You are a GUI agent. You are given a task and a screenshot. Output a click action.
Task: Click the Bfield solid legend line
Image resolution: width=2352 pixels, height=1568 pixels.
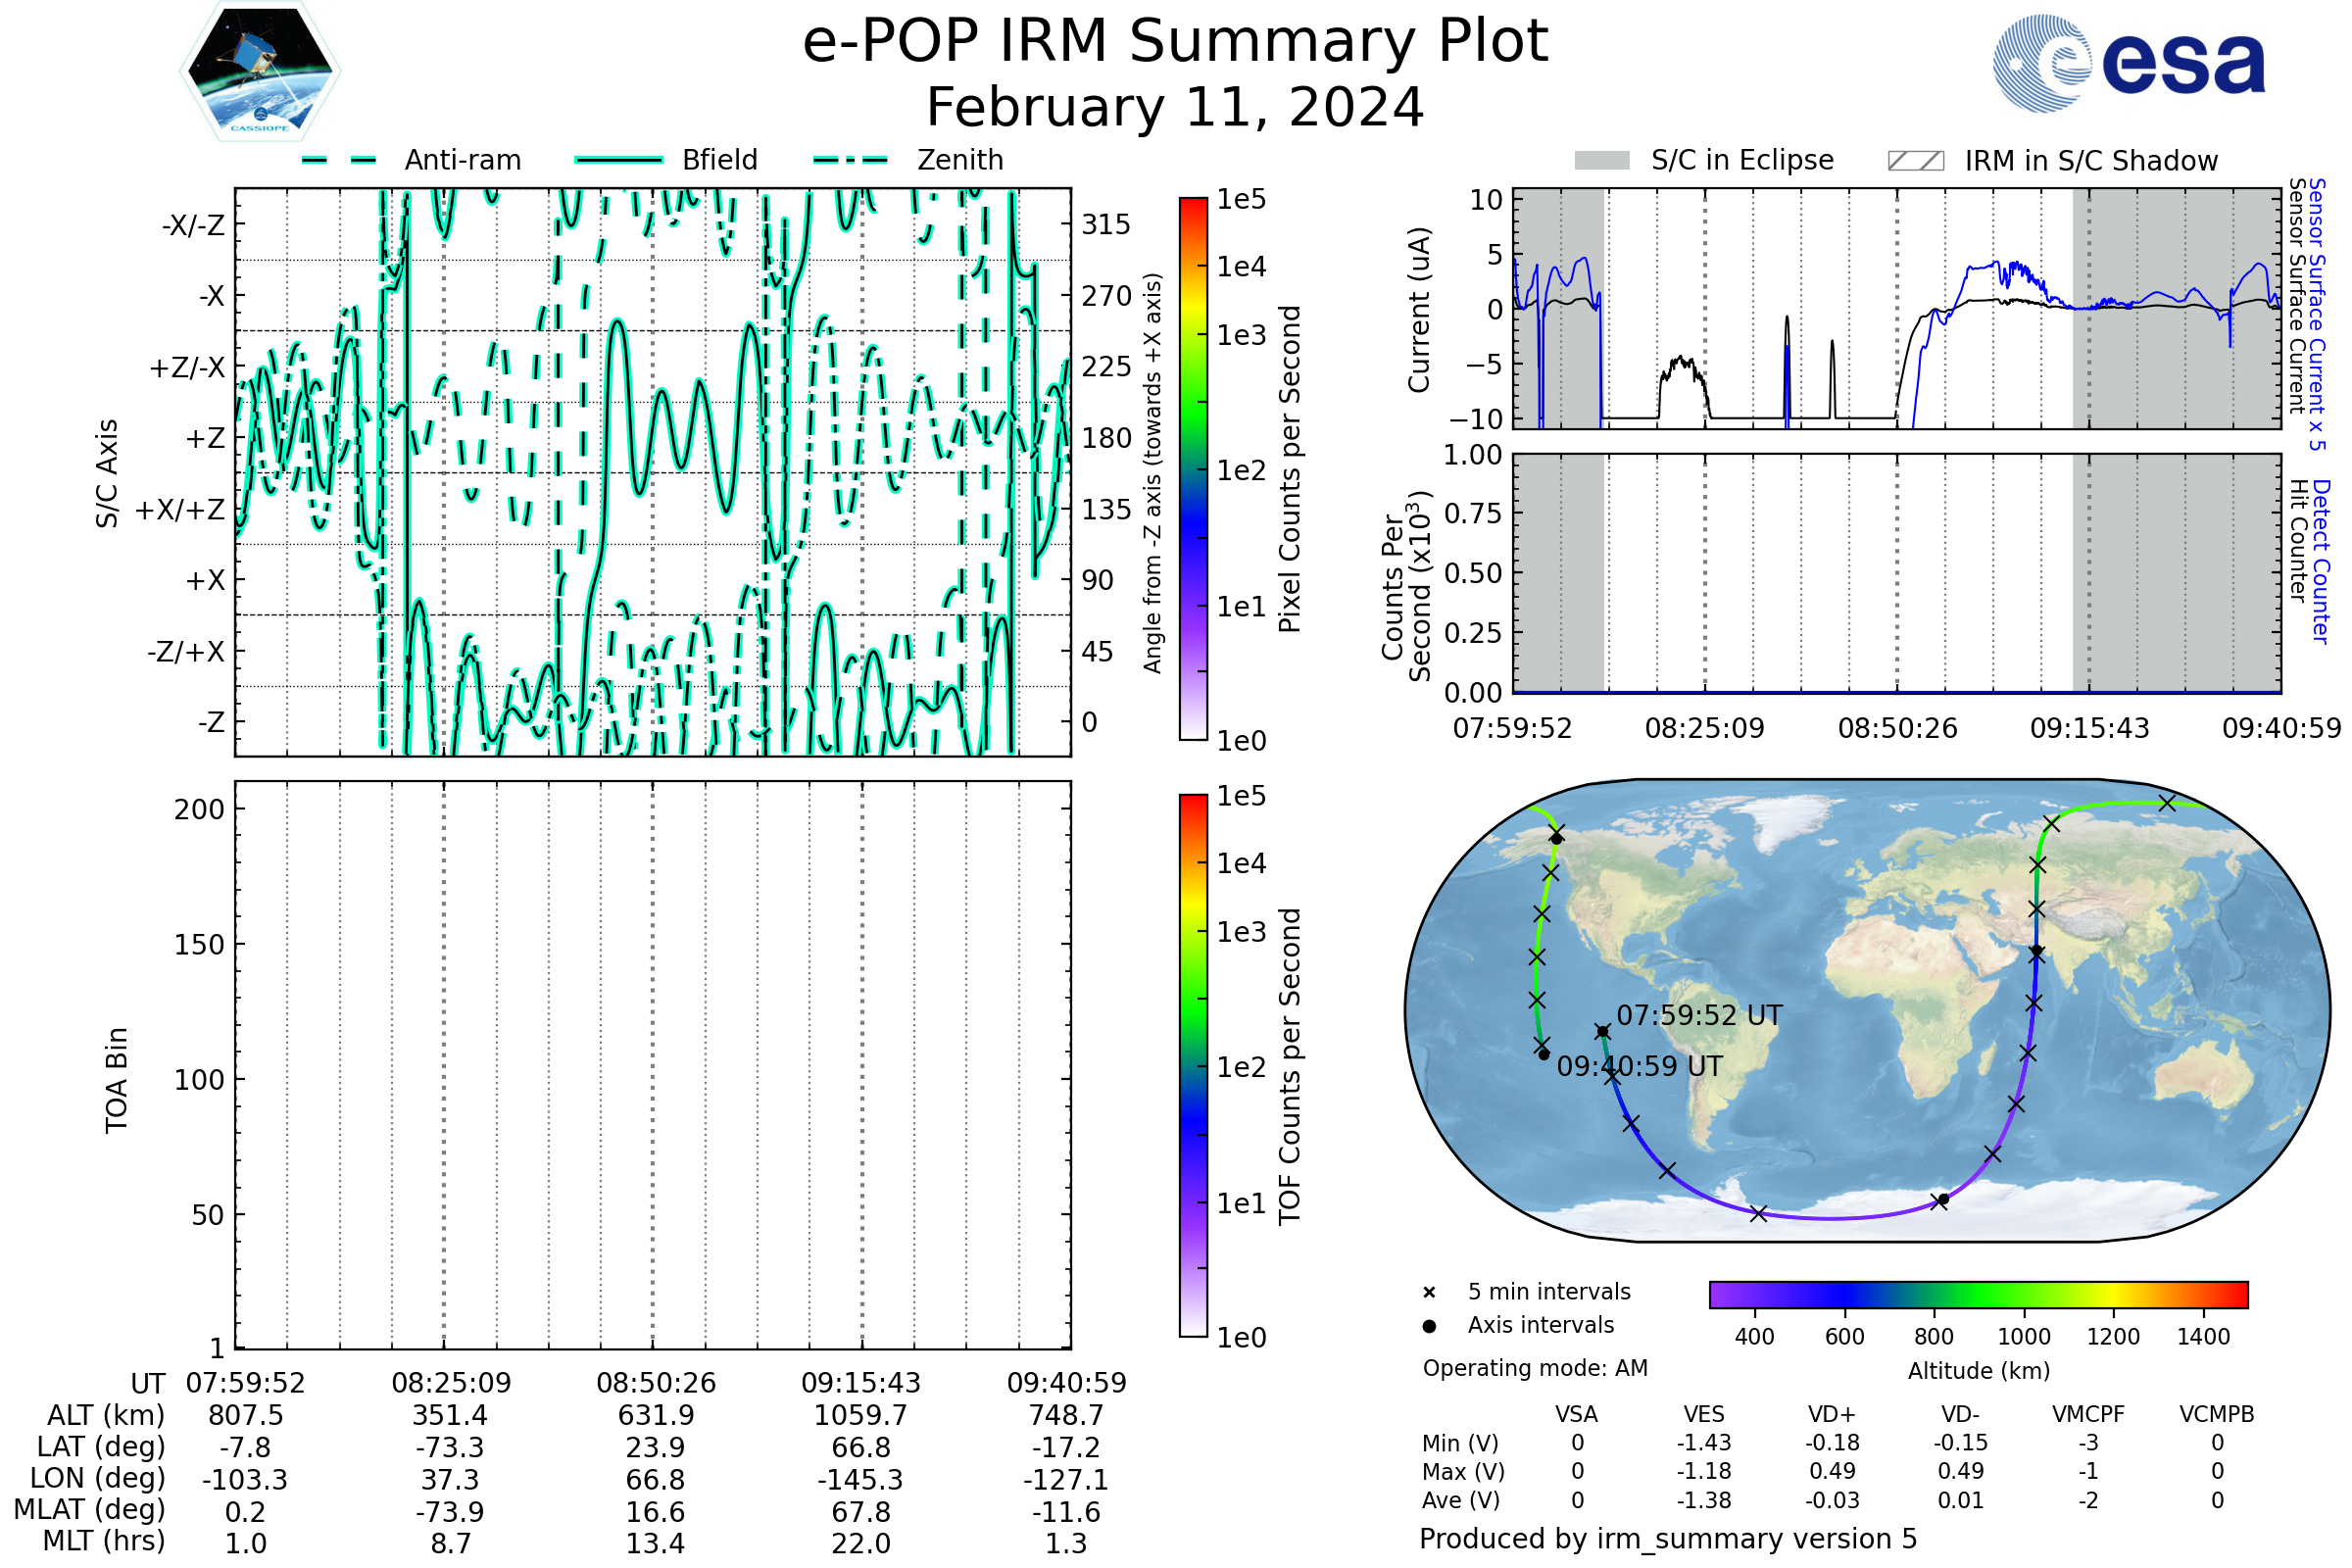point(618,160)
